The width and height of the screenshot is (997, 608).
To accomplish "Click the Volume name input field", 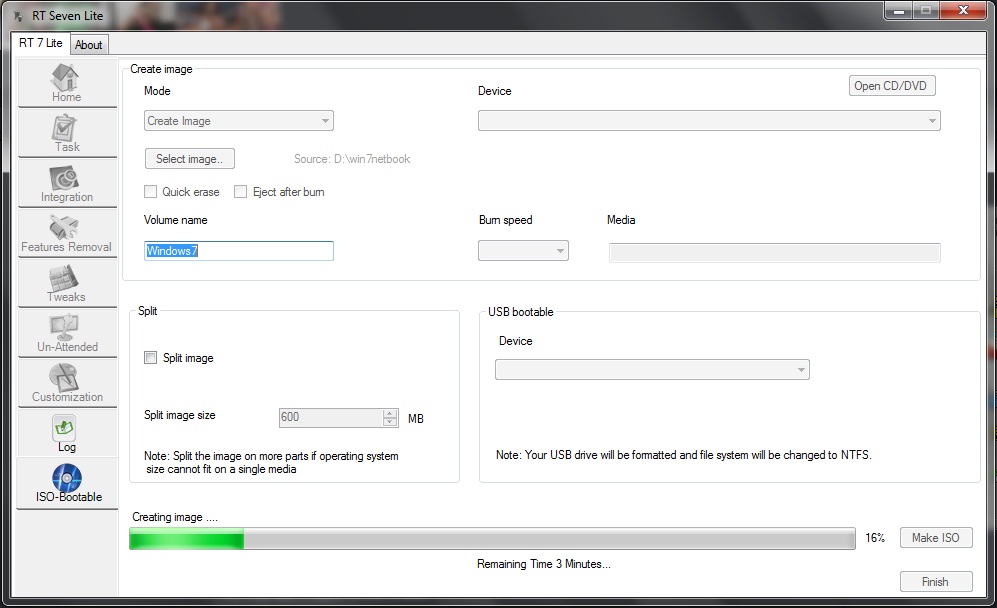I will click(238, 251).
